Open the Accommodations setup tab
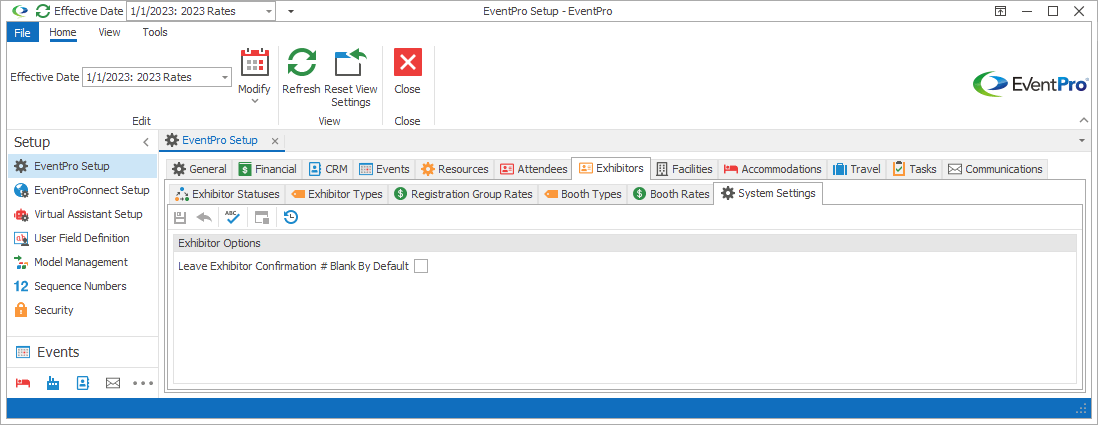This screenshot has width=1098, height=425. 772,169
